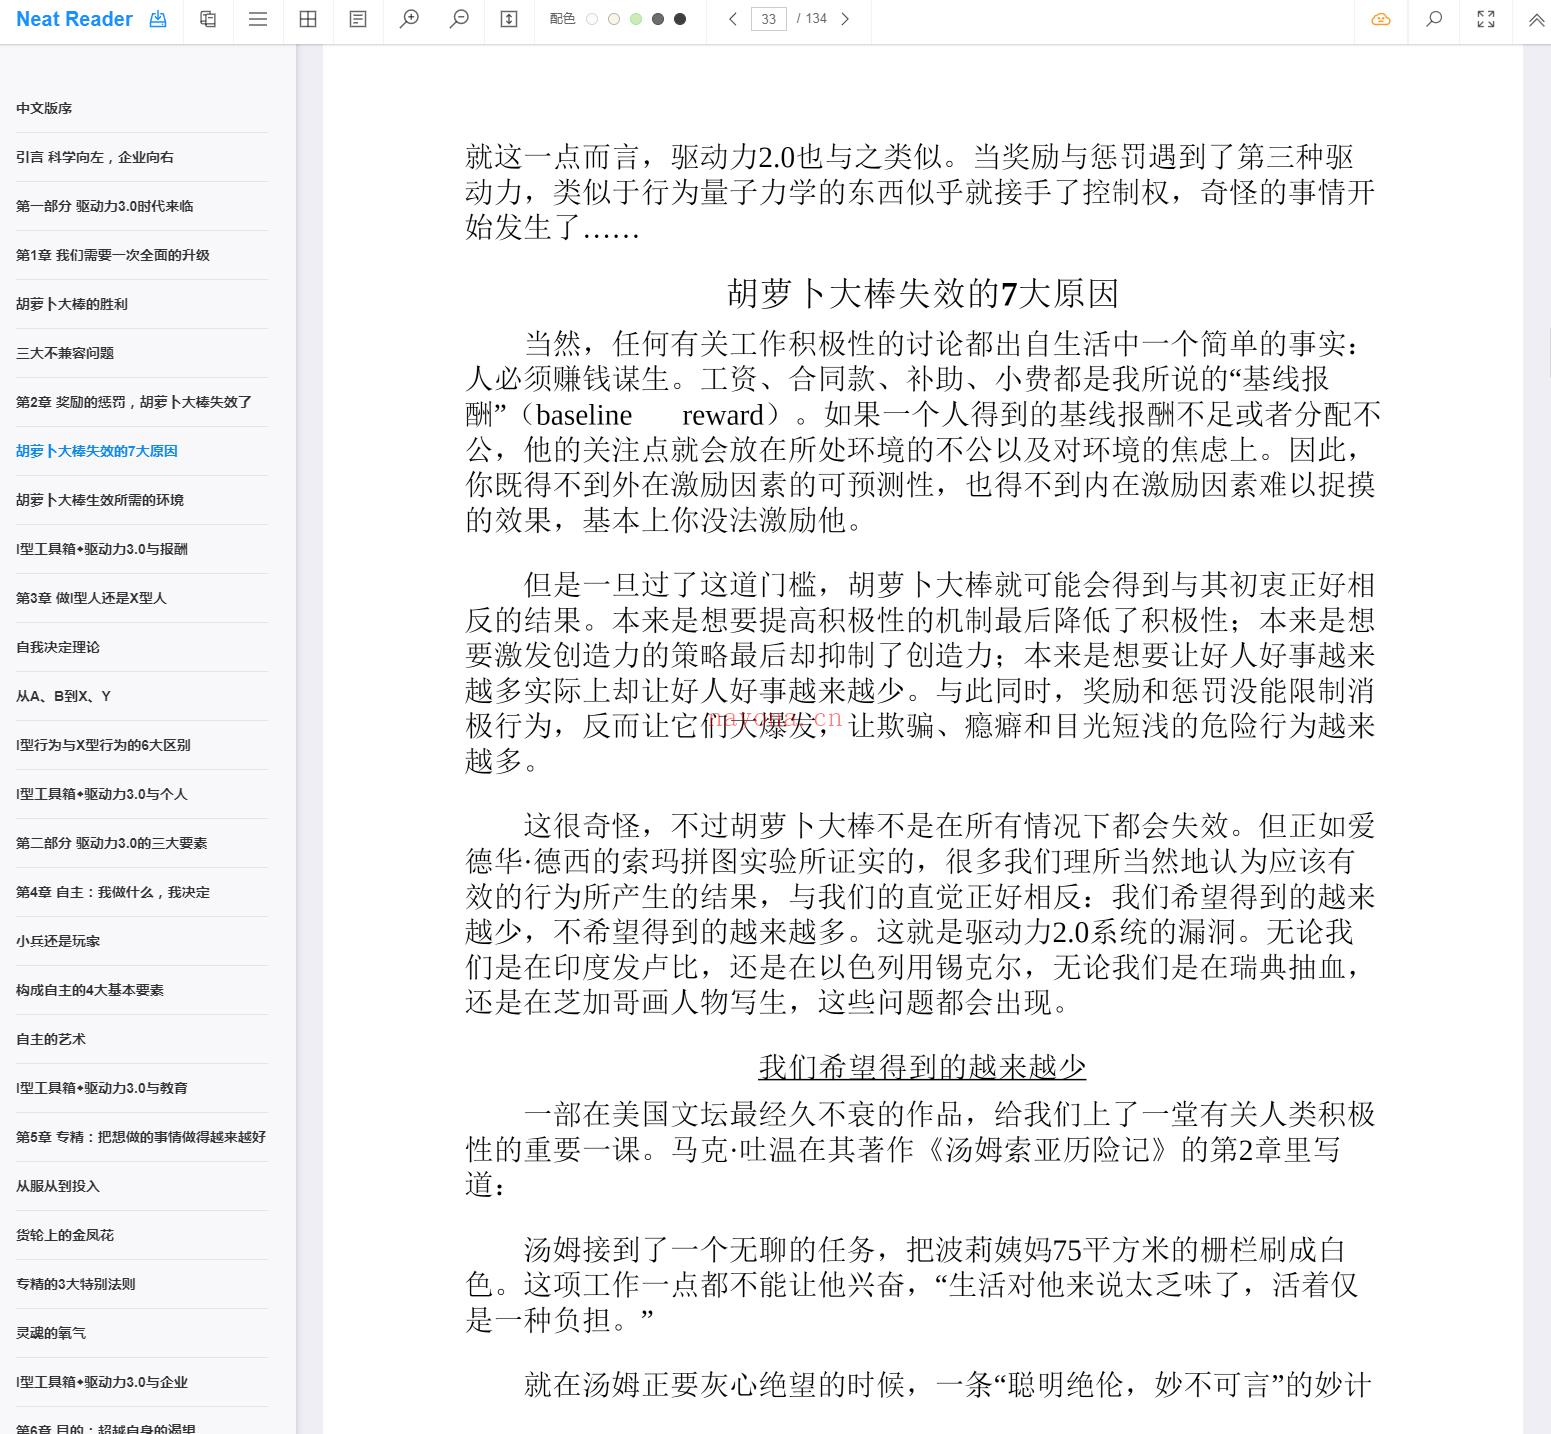
Task: Click the page number input field showing 33
Action: point(768,19)
